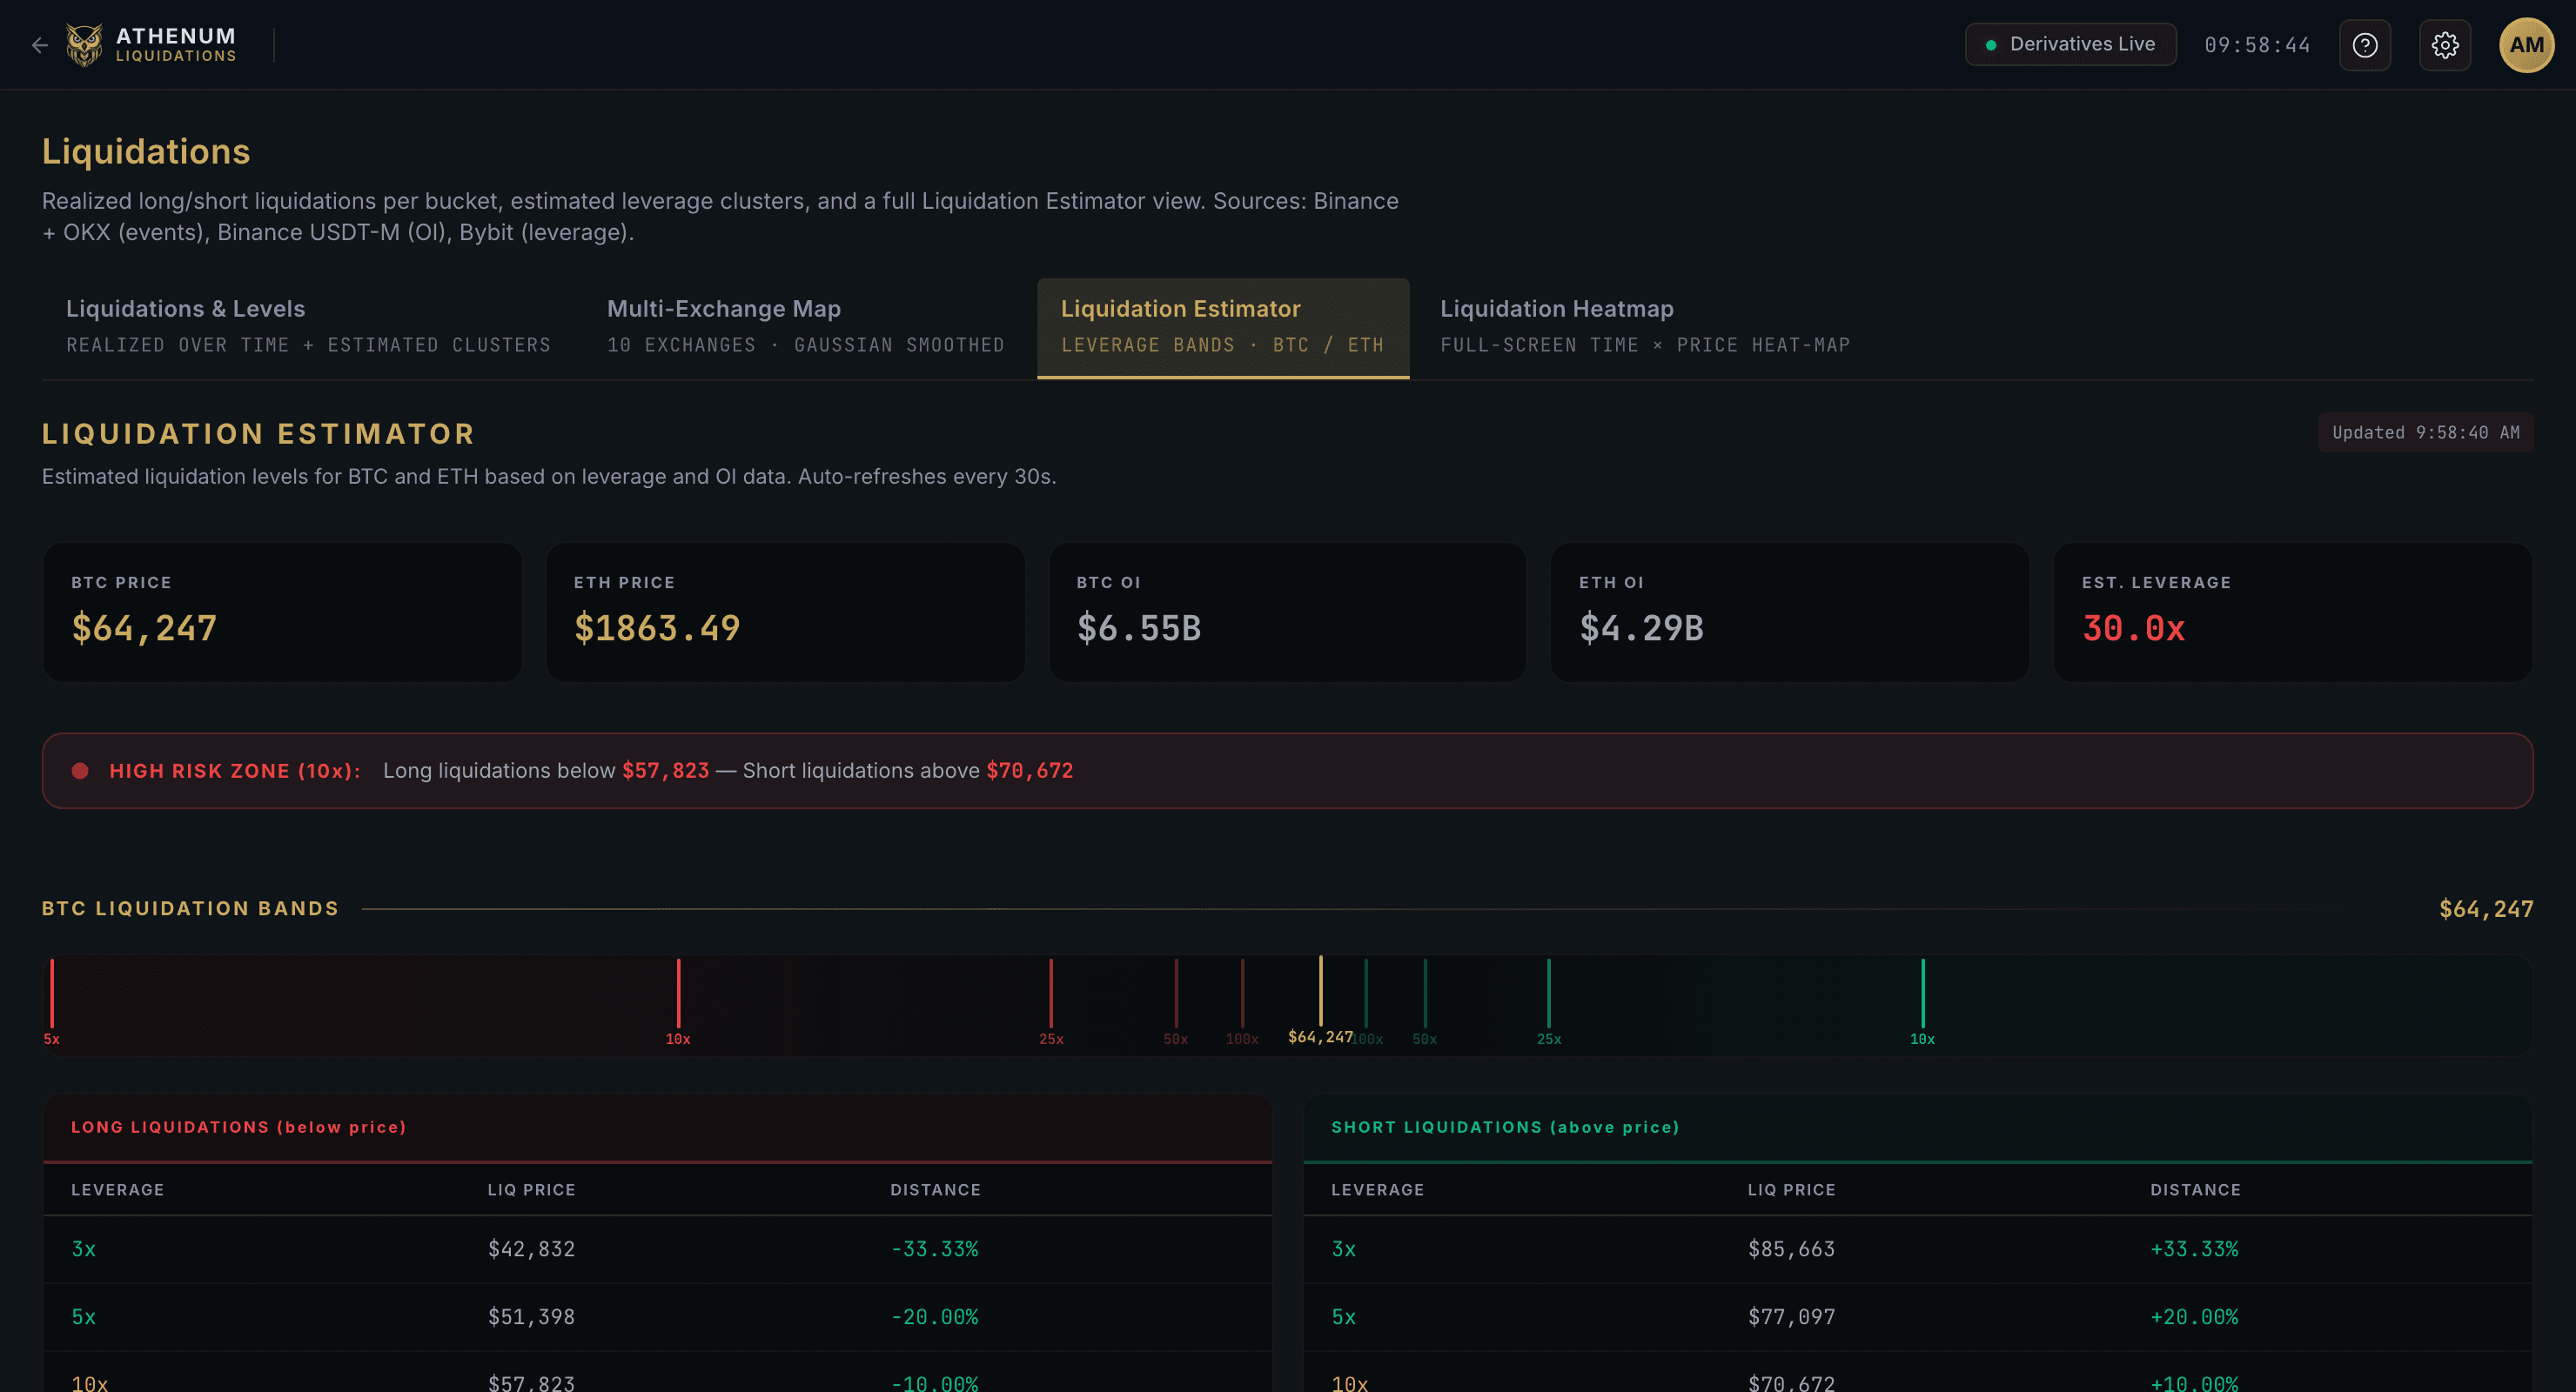Click the -33.33% distance cell

coord(935,1249)
